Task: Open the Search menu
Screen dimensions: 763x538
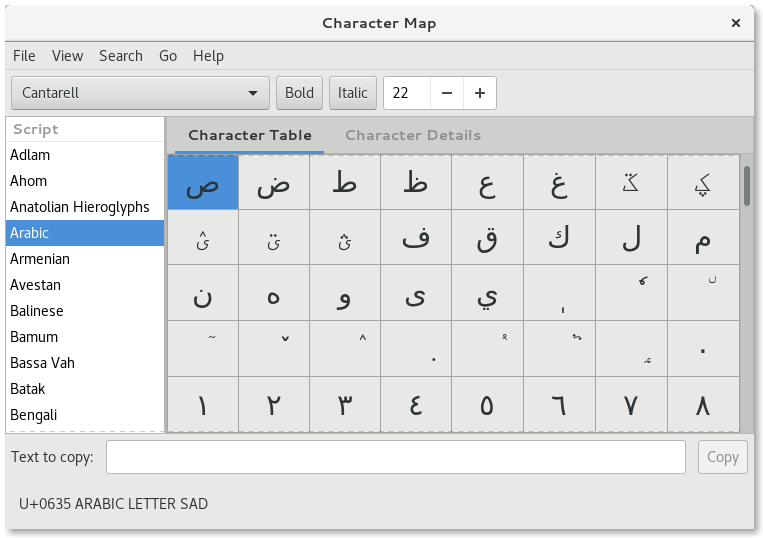Action: click(x=120, y=56)
